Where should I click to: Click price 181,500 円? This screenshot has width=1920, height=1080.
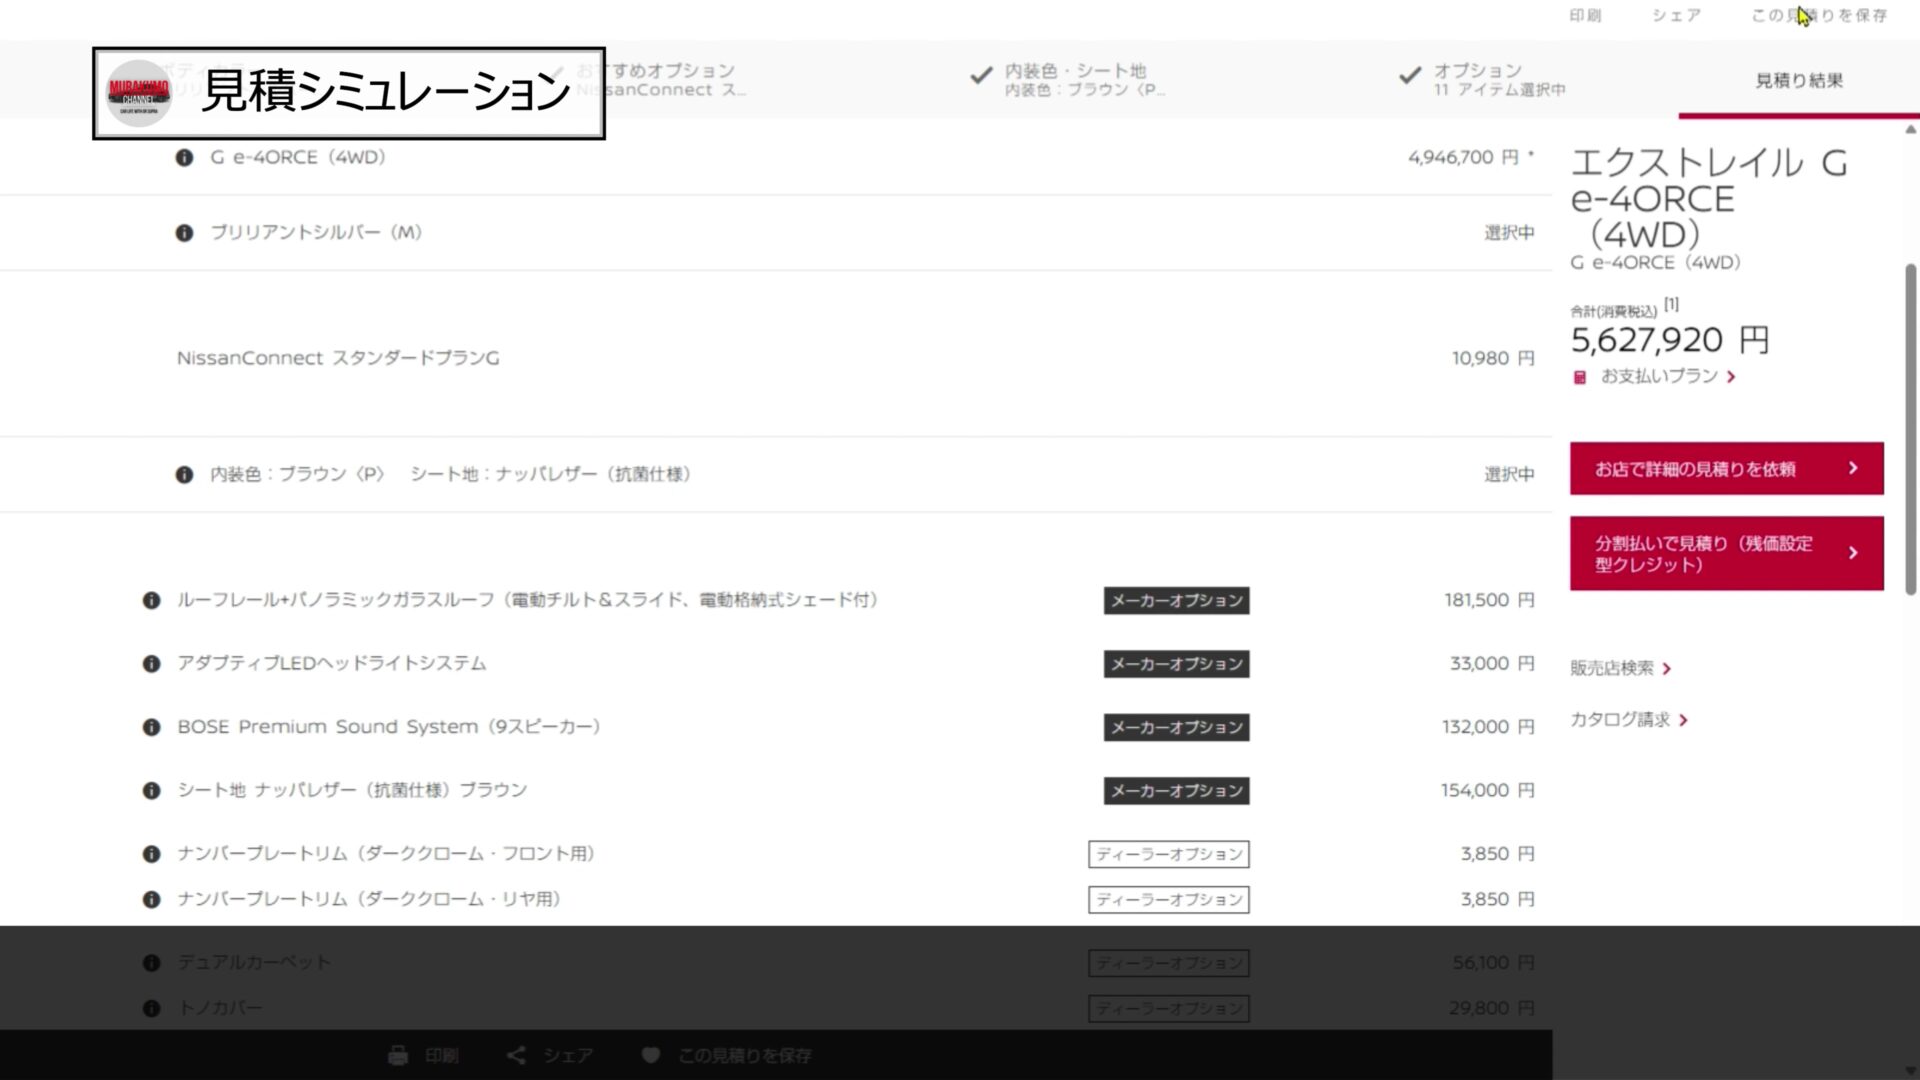point(1489,600)
